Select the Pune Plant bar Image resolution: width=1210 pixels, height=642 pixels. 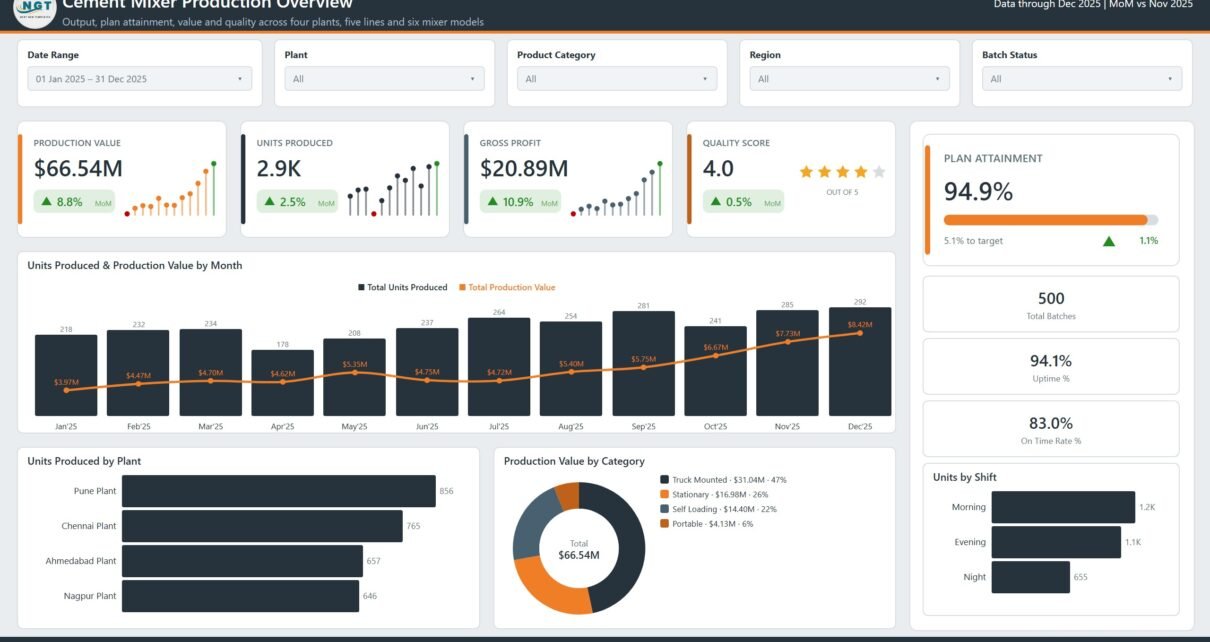pos(279,491)
